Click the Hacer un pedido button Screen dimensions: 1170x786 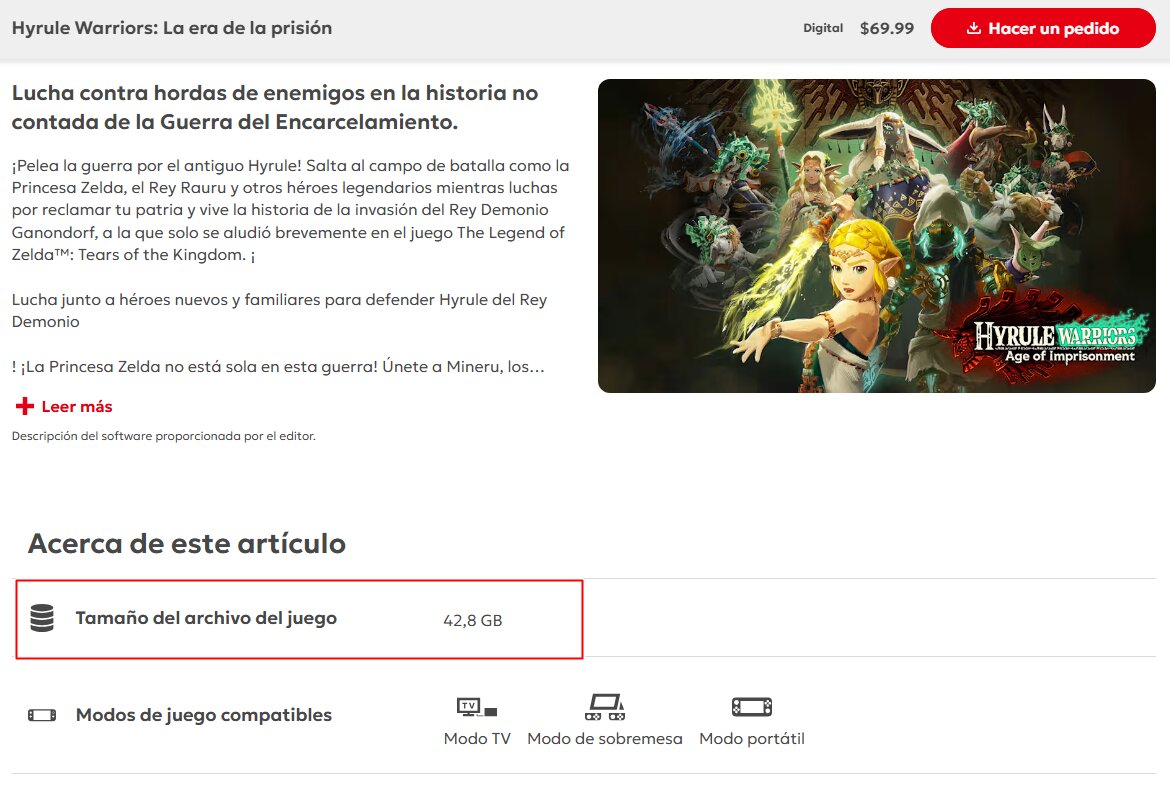(1042, 28)
